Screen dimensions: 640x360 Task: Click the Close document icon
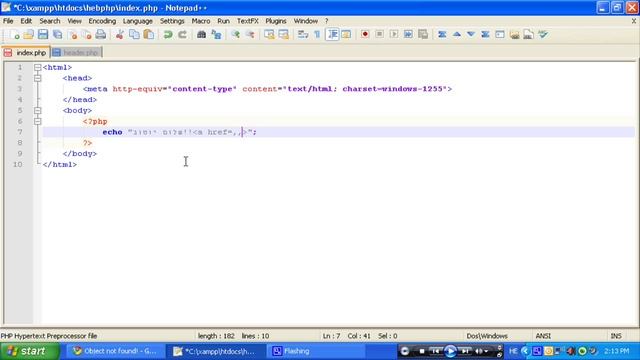coord(73,35)
